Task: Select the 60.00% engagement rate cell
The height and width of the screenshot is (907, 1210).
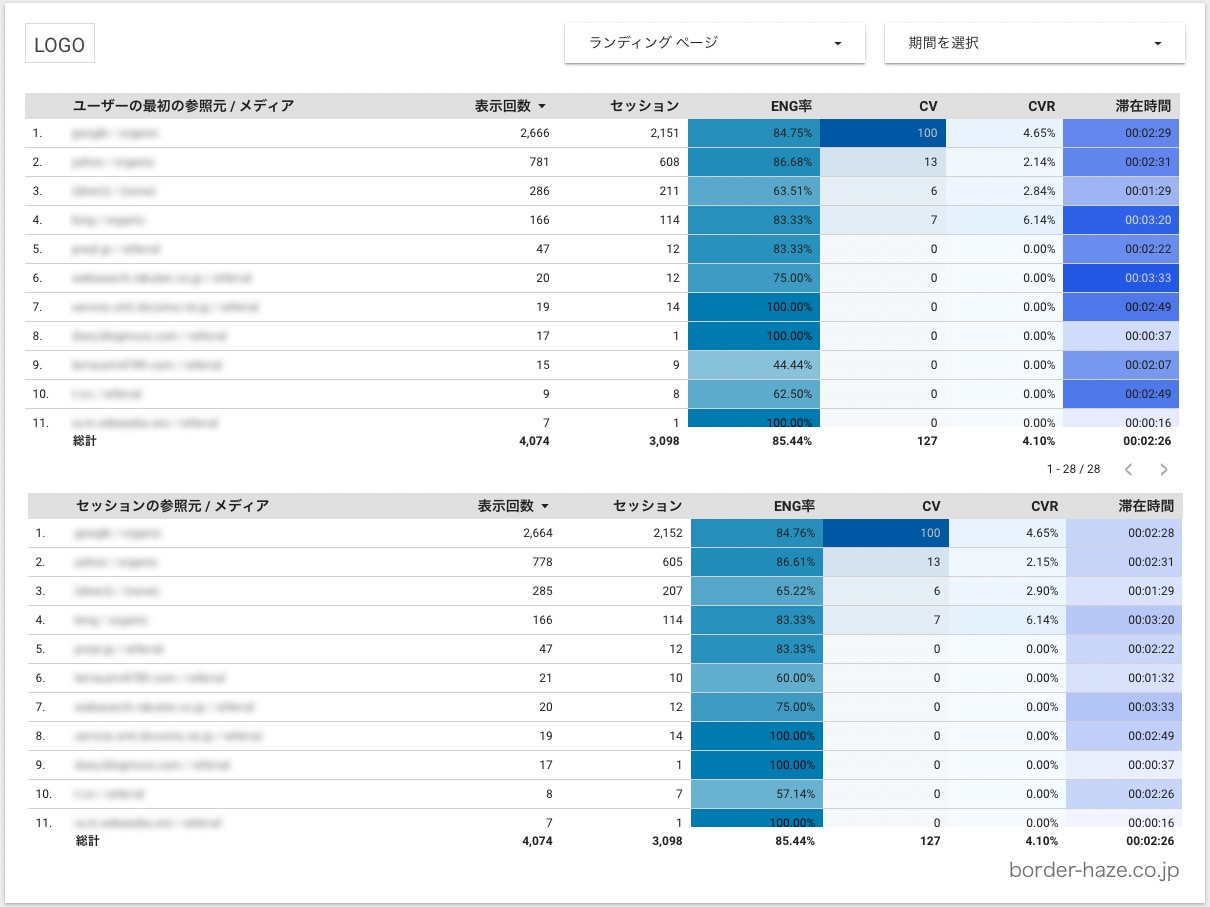Action: pos(757,678)
